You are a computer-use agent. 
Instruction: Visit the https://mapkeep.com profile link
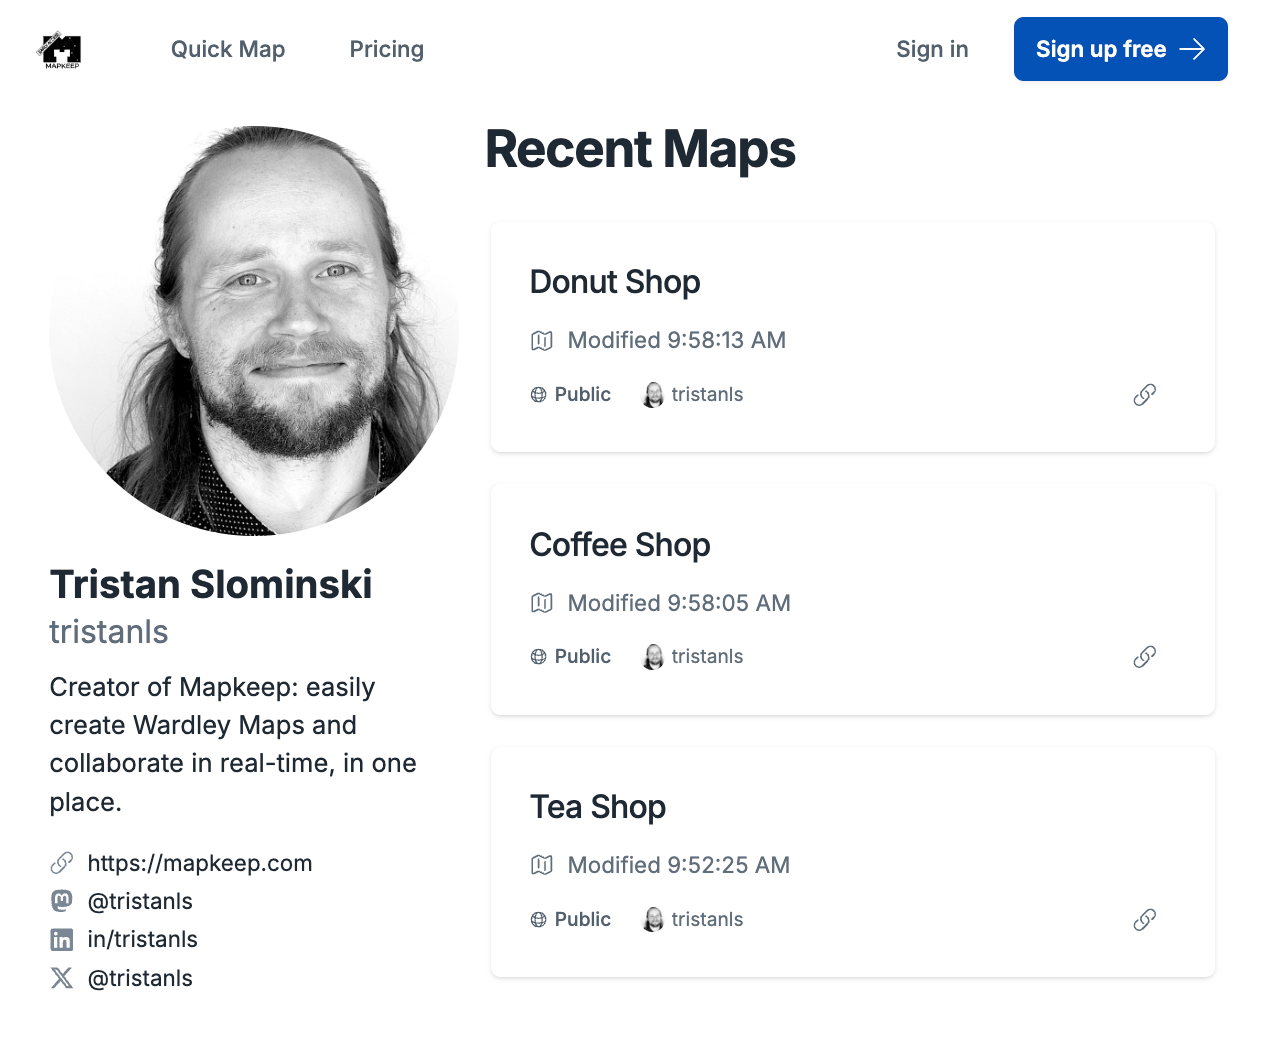(200, 863)
